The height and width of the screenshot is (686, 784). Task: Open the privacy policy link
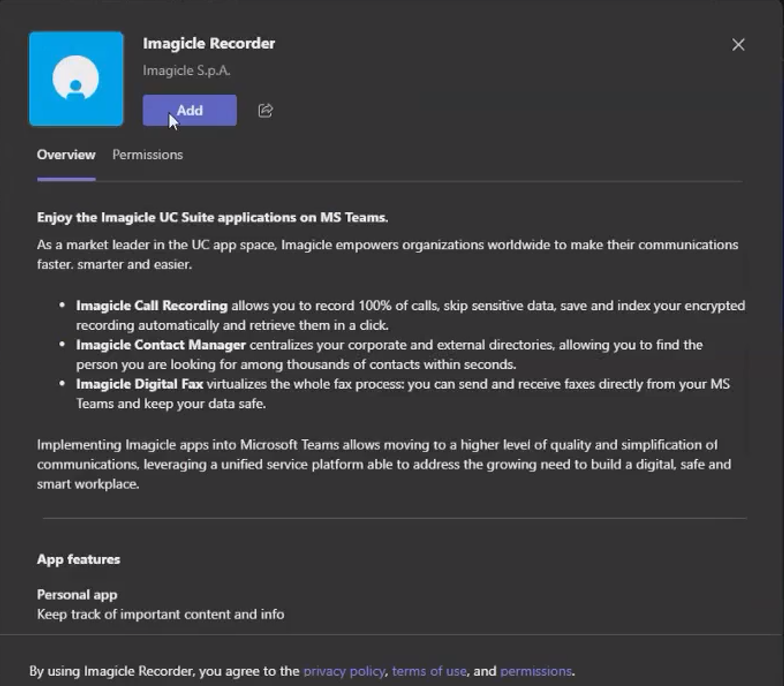click(x=344, y=671)
